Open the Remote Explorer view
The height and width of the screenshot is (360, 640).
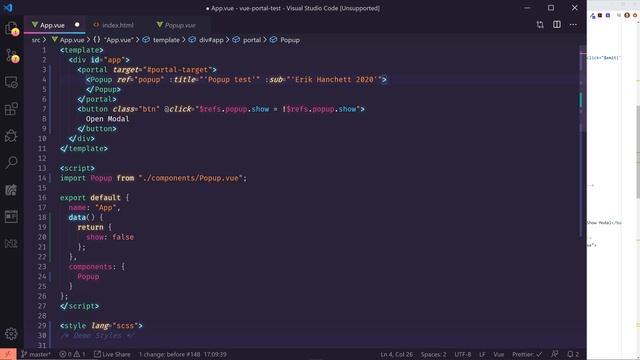(11, 82)
